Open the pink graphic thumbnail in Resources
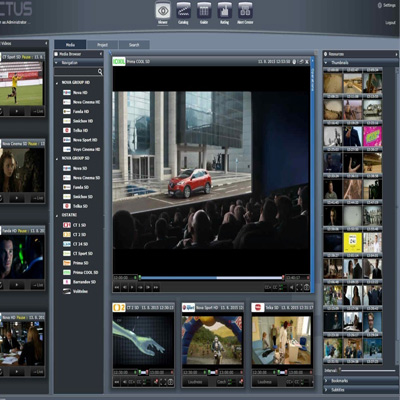The image size is (400, 400). pos(372,136)
